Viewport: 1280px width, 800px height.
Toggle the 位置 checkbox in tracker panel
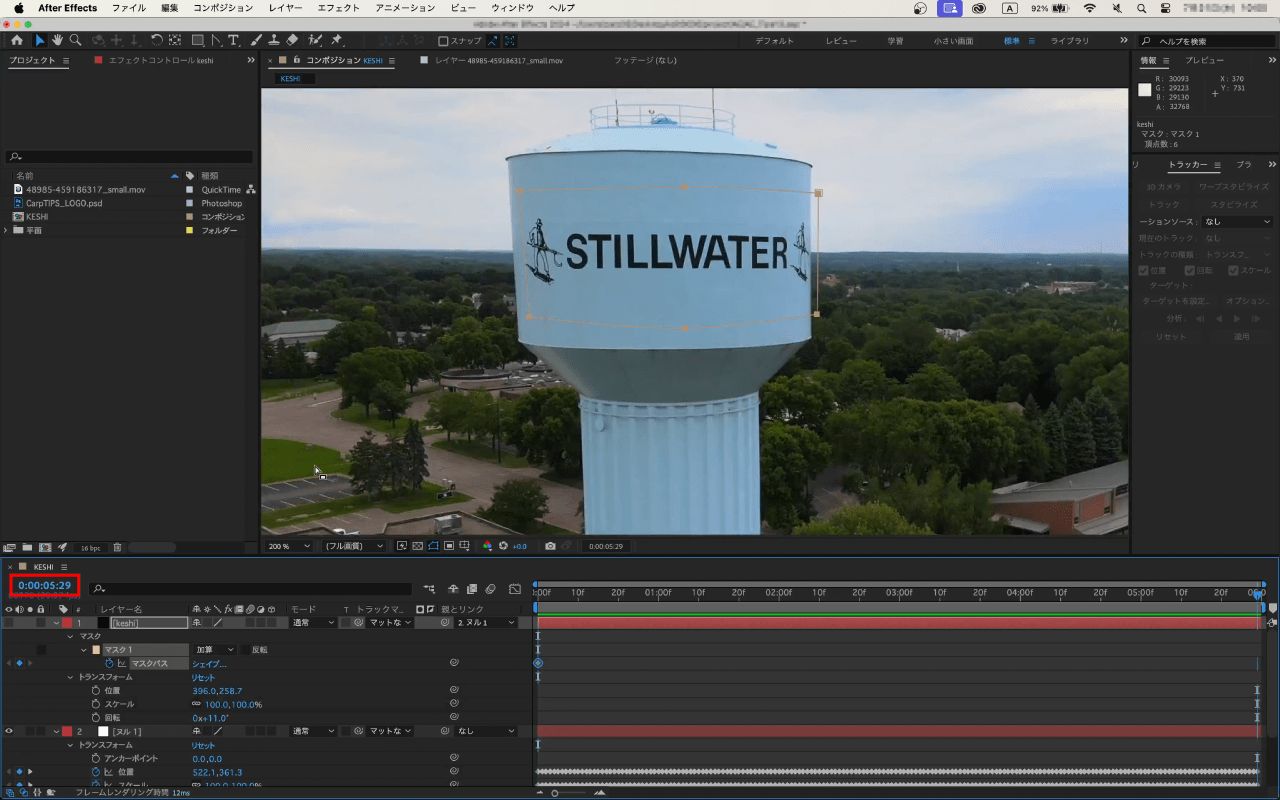[x=1144, y=270]
